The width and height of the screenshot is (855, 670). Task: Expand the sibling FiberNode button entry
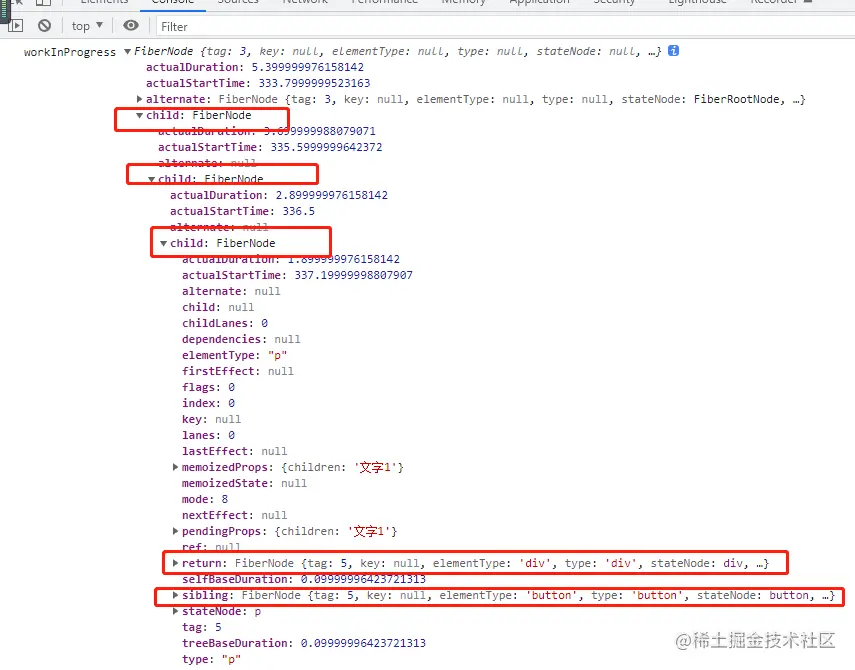coord(176,595)
